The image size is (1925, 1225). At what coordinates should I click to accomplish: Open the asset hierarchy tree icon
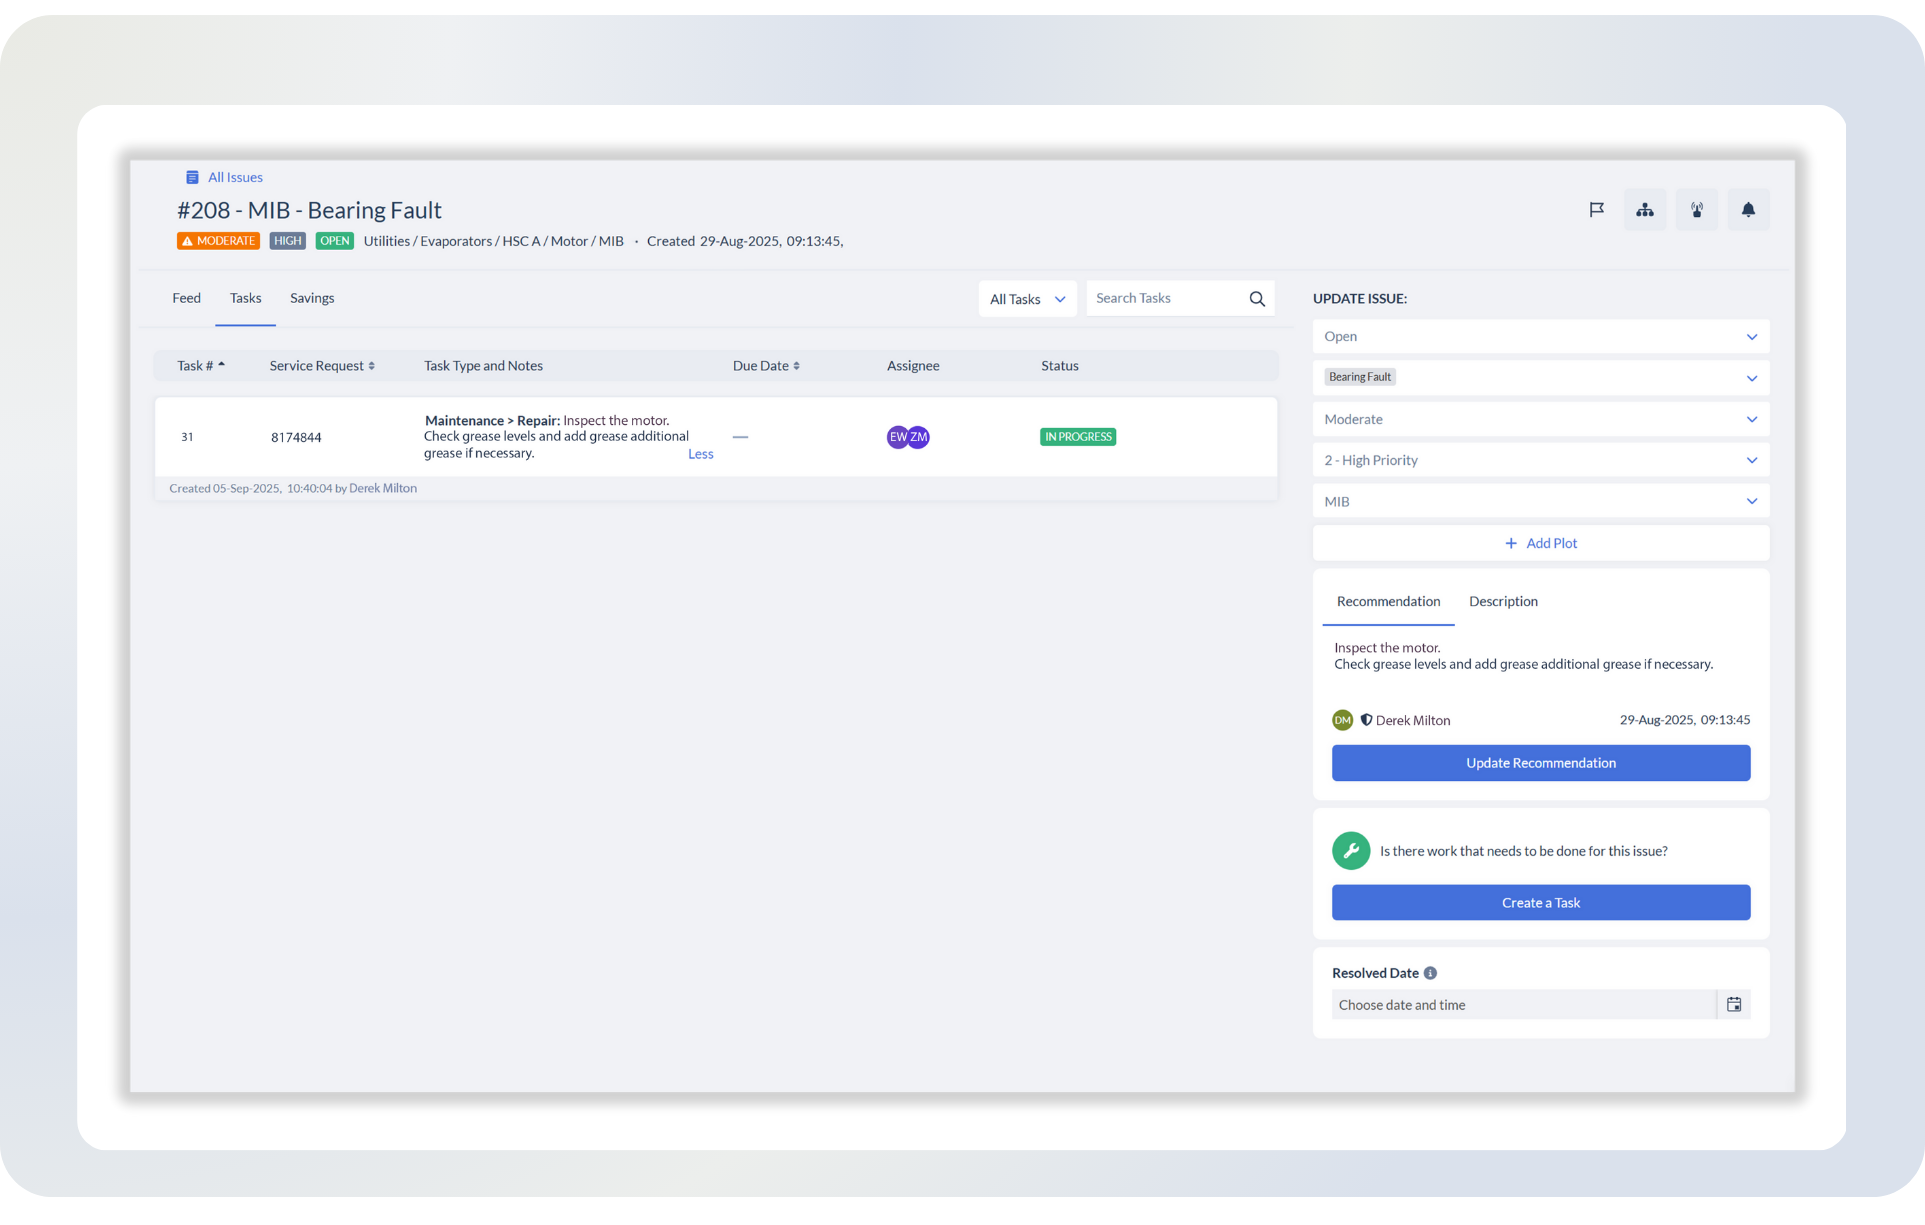(x=1645, y=210)
